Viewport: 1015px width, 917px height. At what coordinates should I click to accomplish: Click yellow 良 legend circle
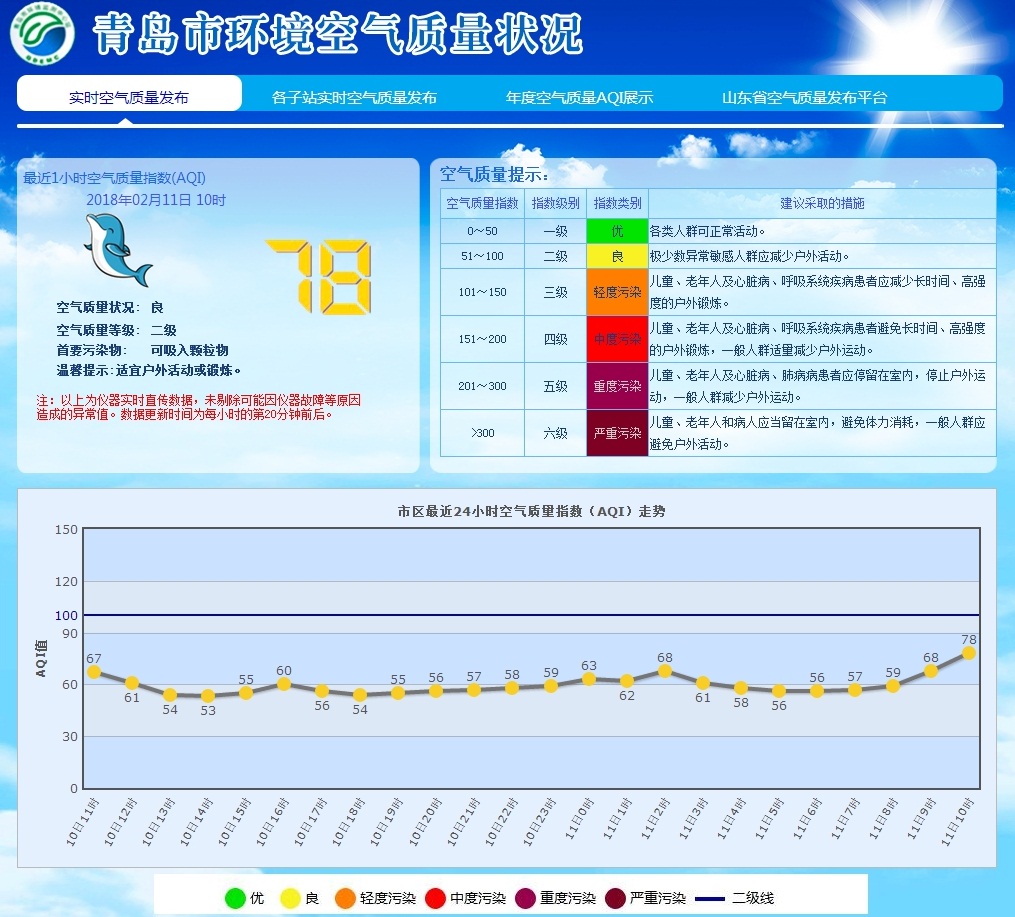290,898
